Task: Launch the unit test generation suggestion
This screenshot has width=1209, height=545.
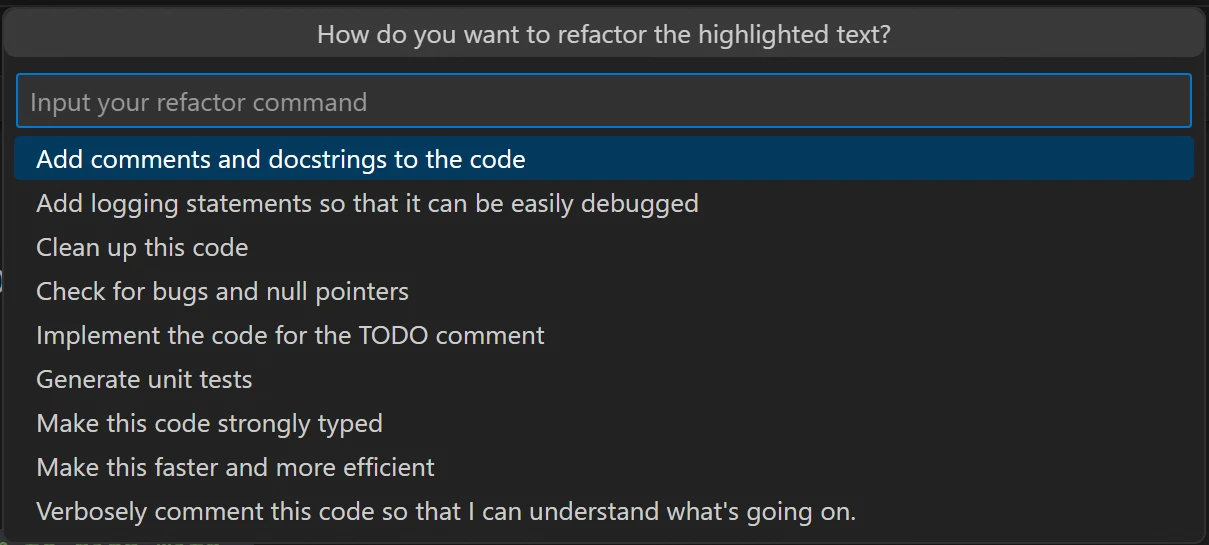Action: [144, 379]
